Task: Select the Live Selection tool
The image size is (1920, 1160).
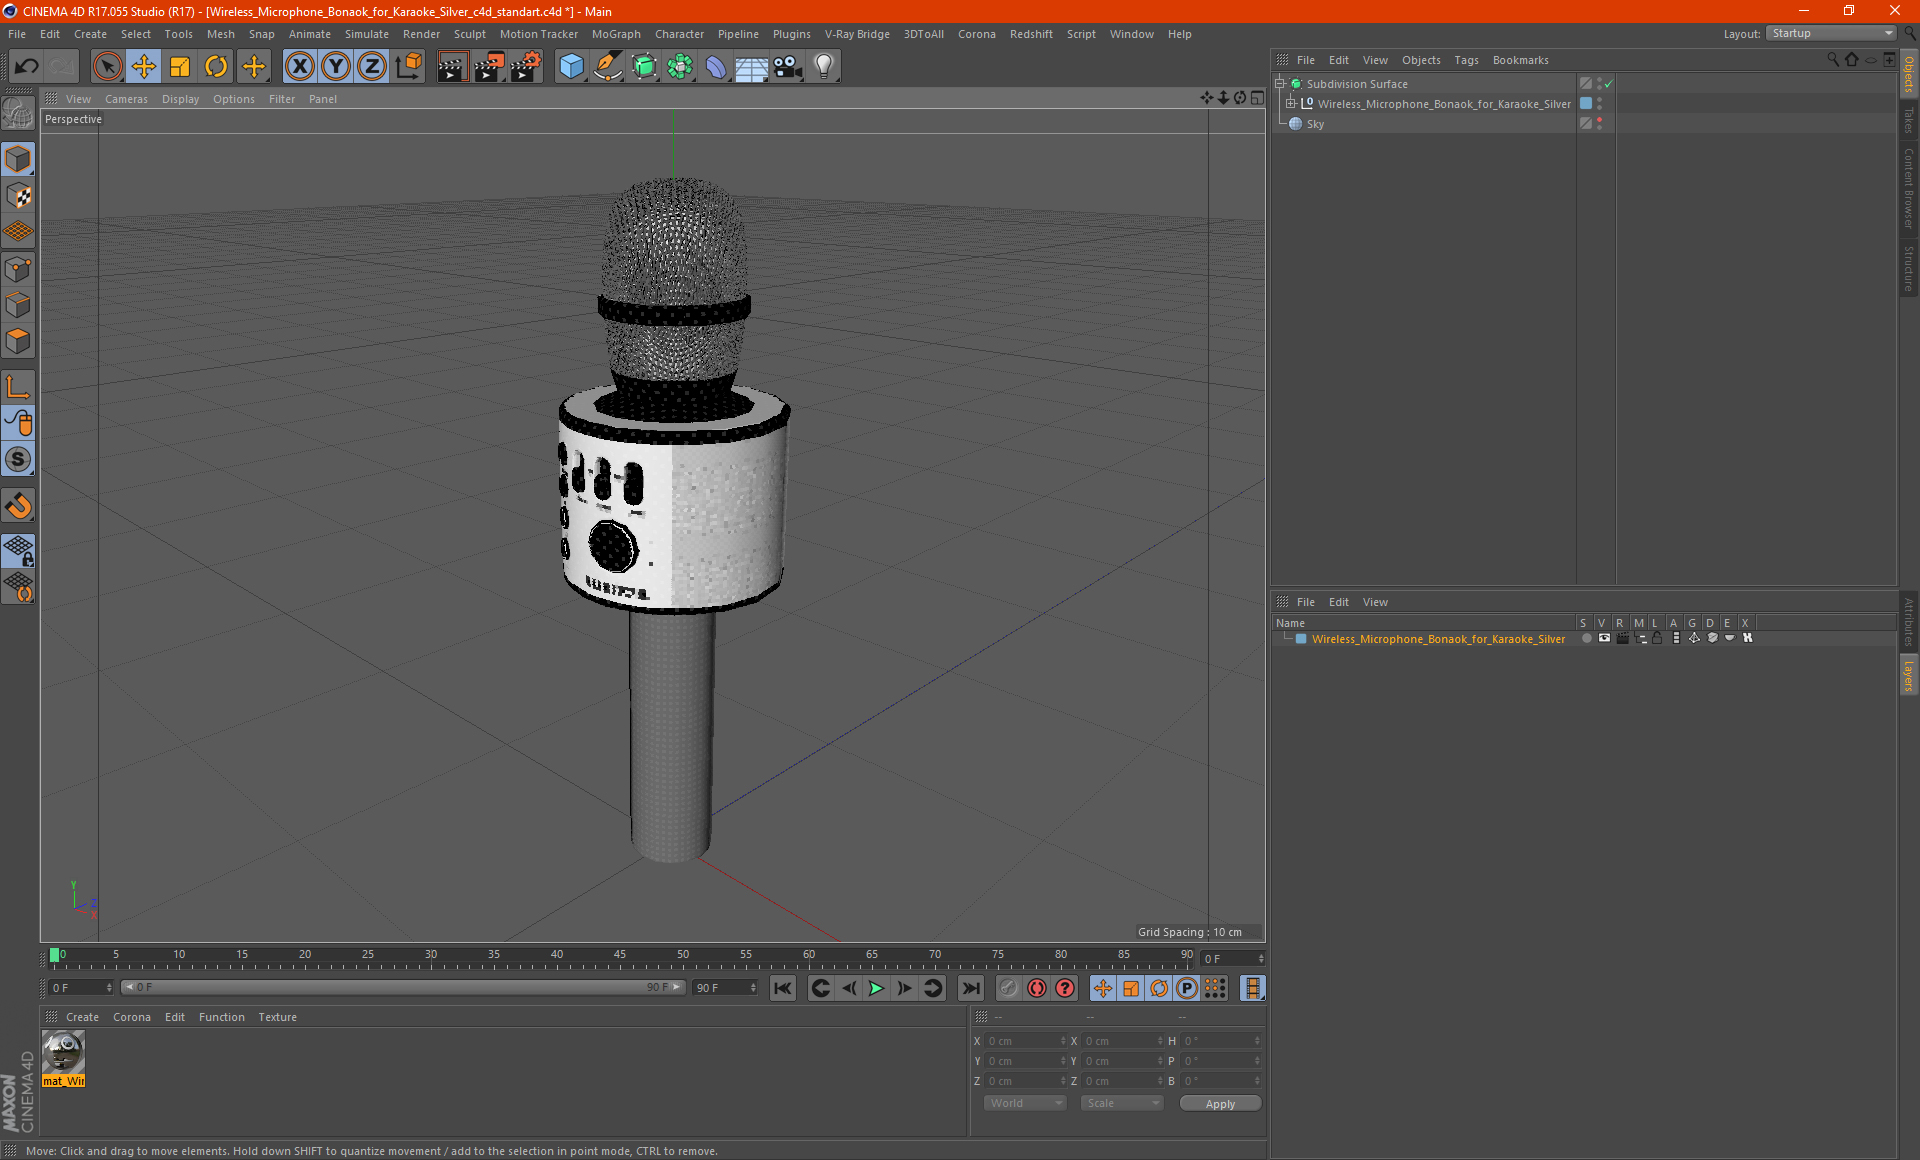Action: 107,66
